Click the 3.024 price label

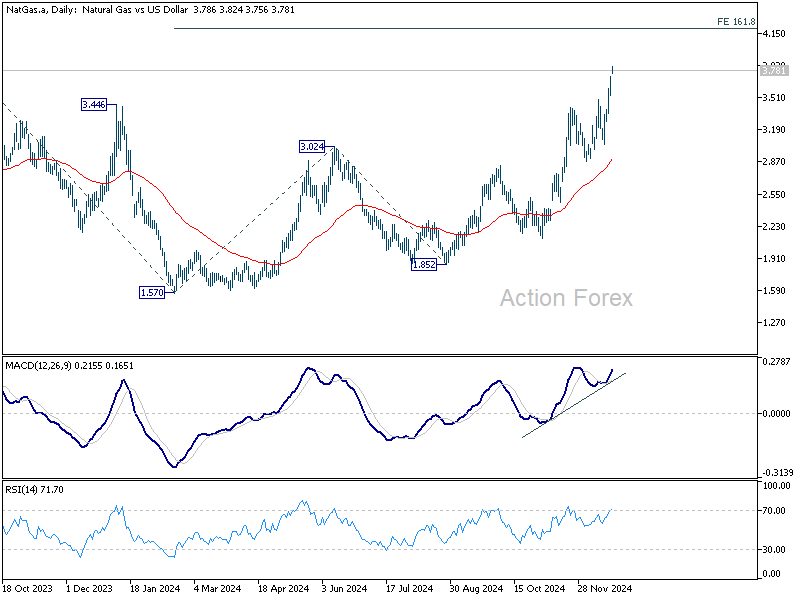click(x=312, y=147)
